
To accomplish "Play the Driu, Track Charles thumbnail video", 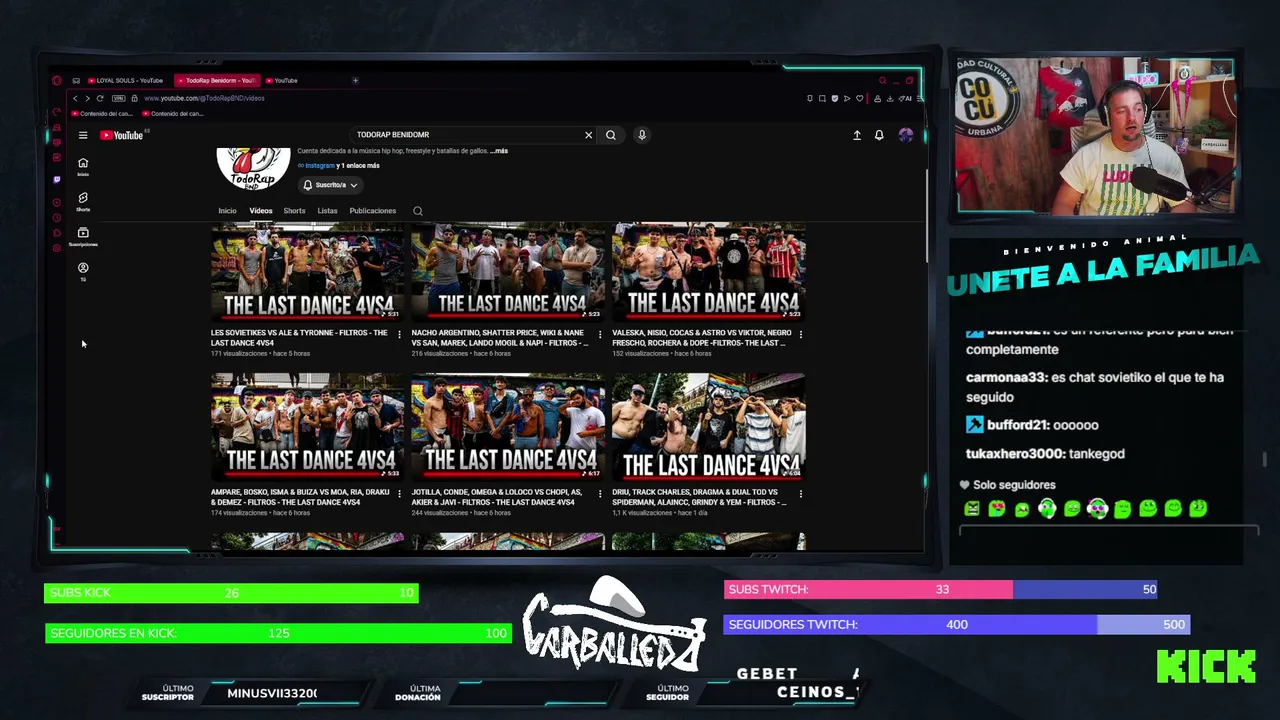I will [x=709, y=427].
